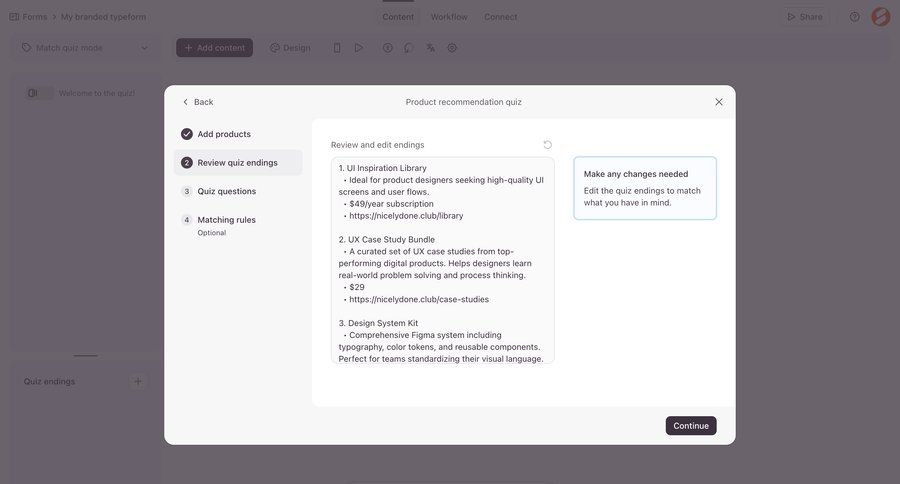The image size is (900, 484).
Task: Open the Matching rules step
Action: click(238, 225)
